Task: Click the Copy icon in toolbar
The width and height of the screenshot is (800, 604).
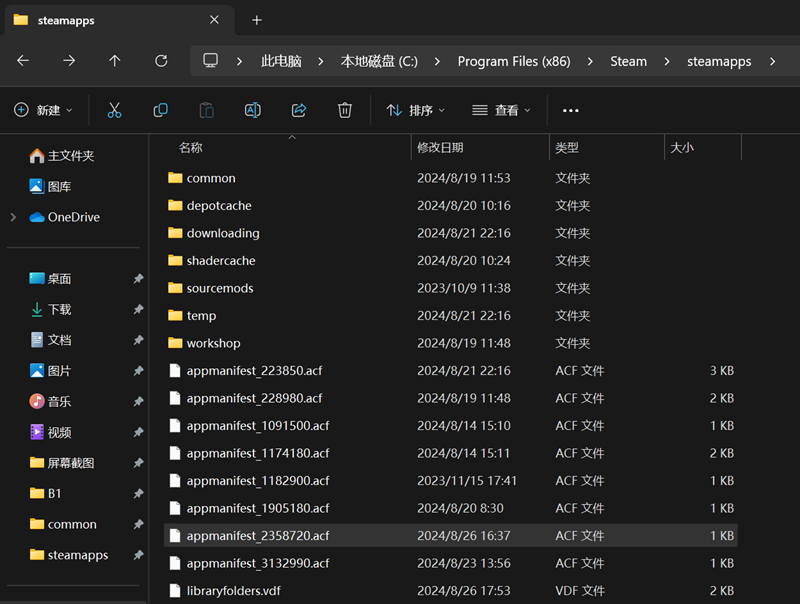Action: click(x=160, y=110)
